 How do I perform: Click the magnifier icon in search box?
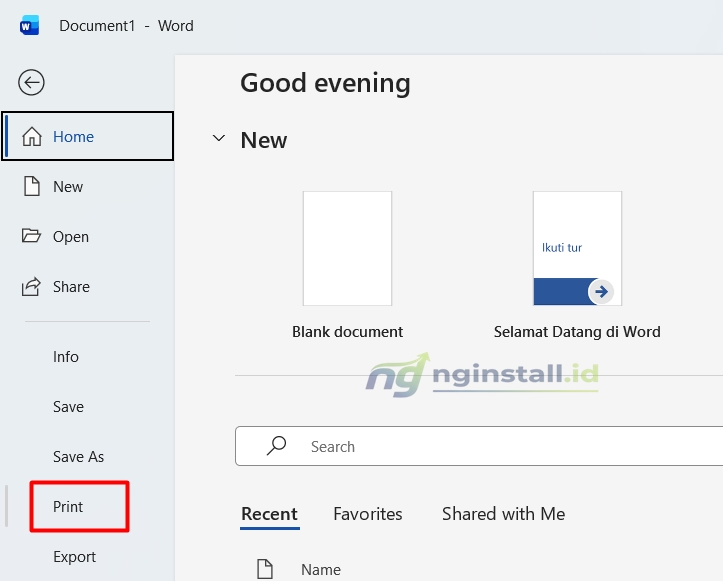(276, 446)
